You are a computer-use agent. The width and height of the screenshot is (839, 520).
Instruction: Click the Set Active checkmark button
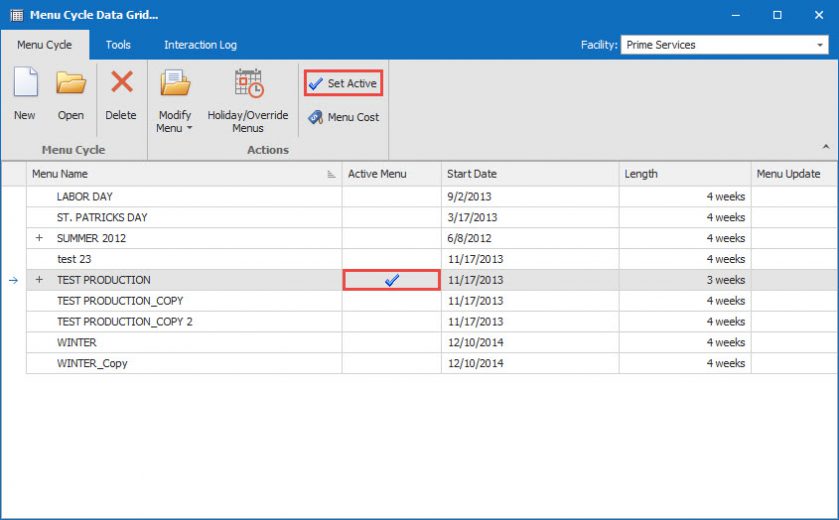pos(343,83)
